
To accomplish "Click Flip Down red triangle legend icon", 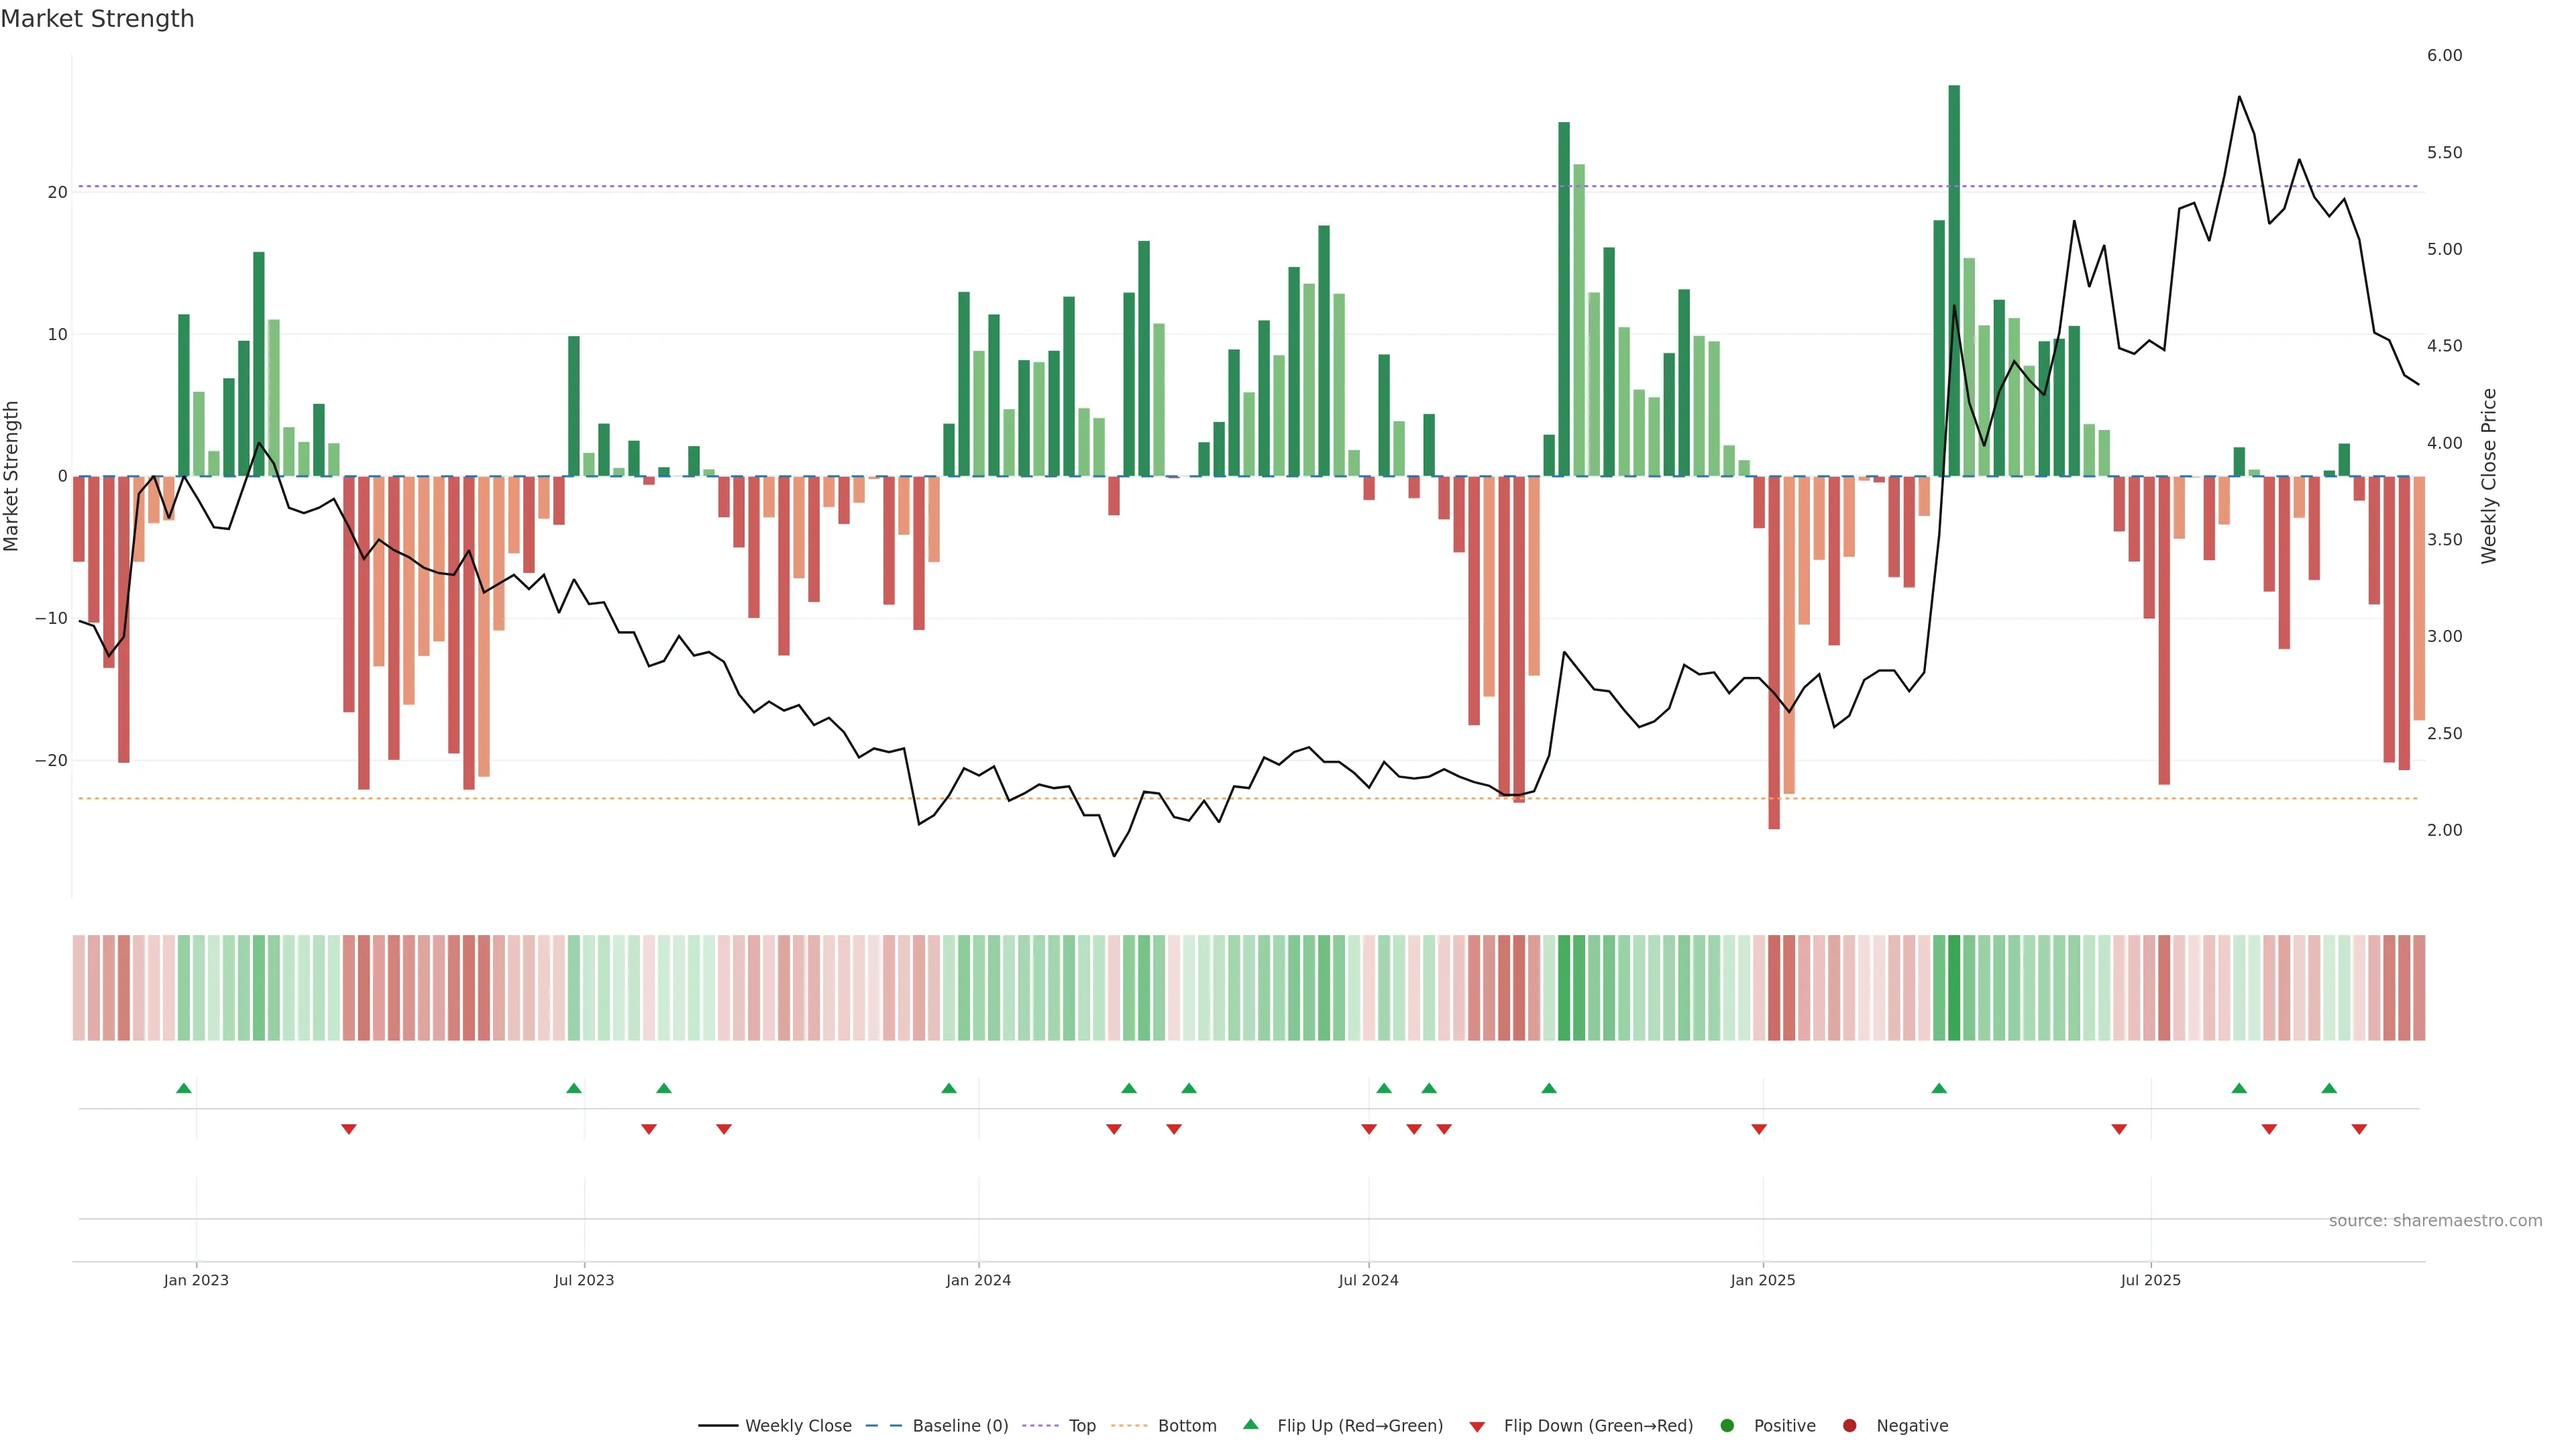I will pyautogui.click(x=1477, y=1427).
